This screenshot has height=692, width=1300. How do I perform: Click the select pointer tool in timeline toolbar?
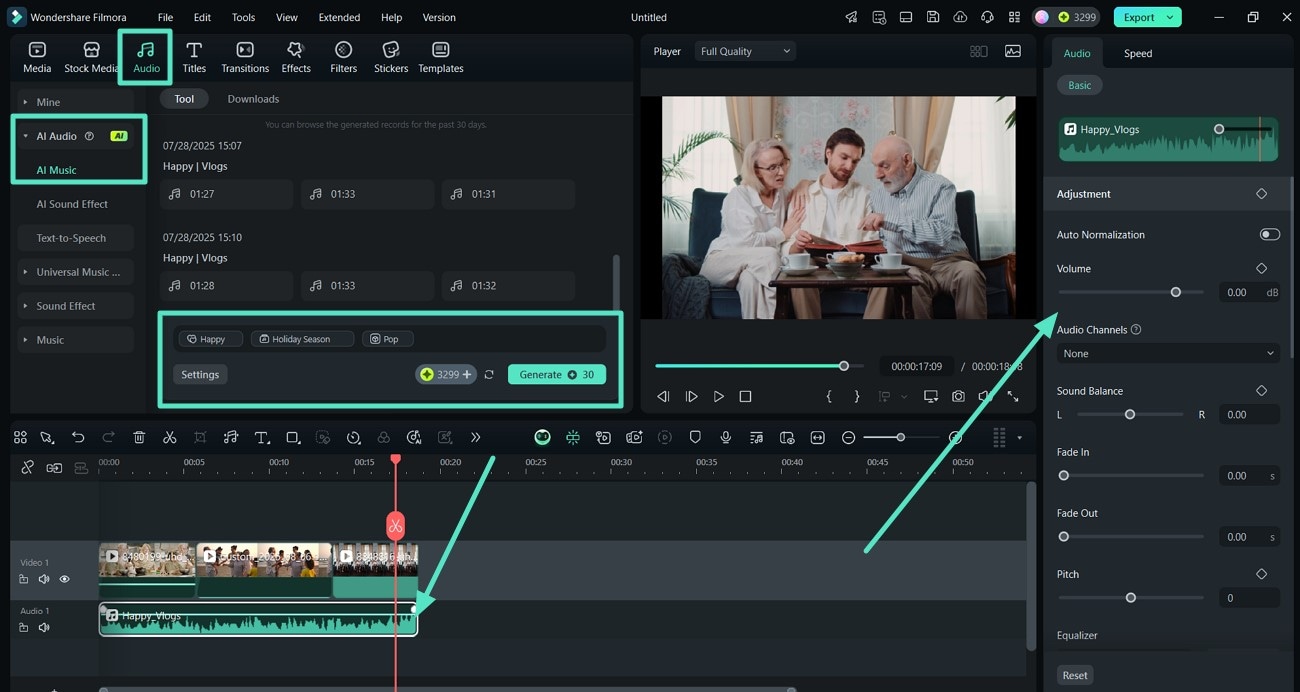[46, 437]
